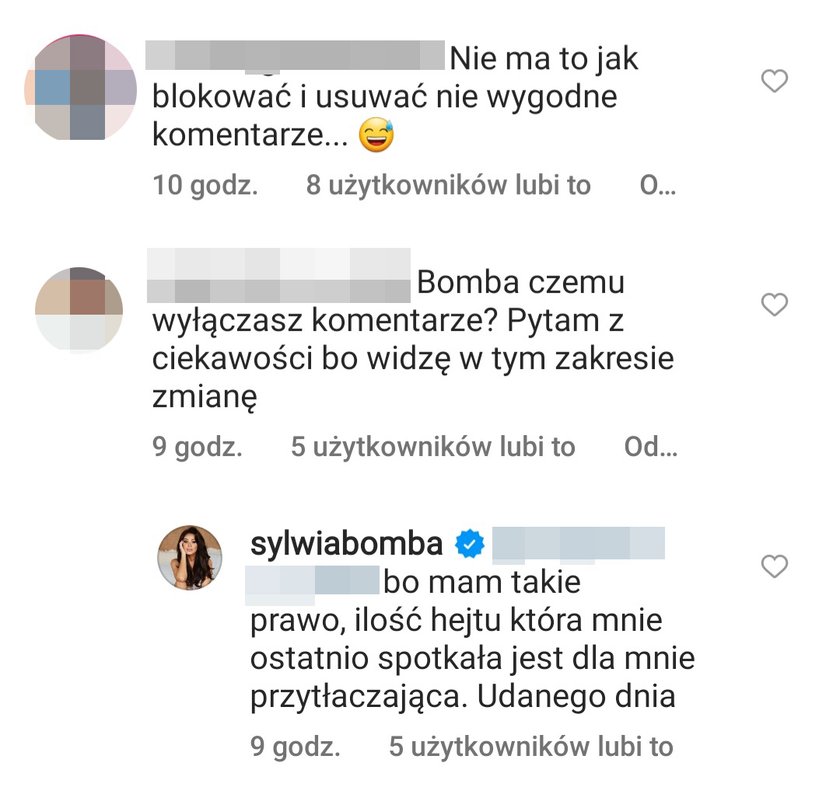The height and width of the screenshot is (808, 840).
Task: Reply via the truncated 'Od...' button on the second comment
Action: [x=650, y=446]
